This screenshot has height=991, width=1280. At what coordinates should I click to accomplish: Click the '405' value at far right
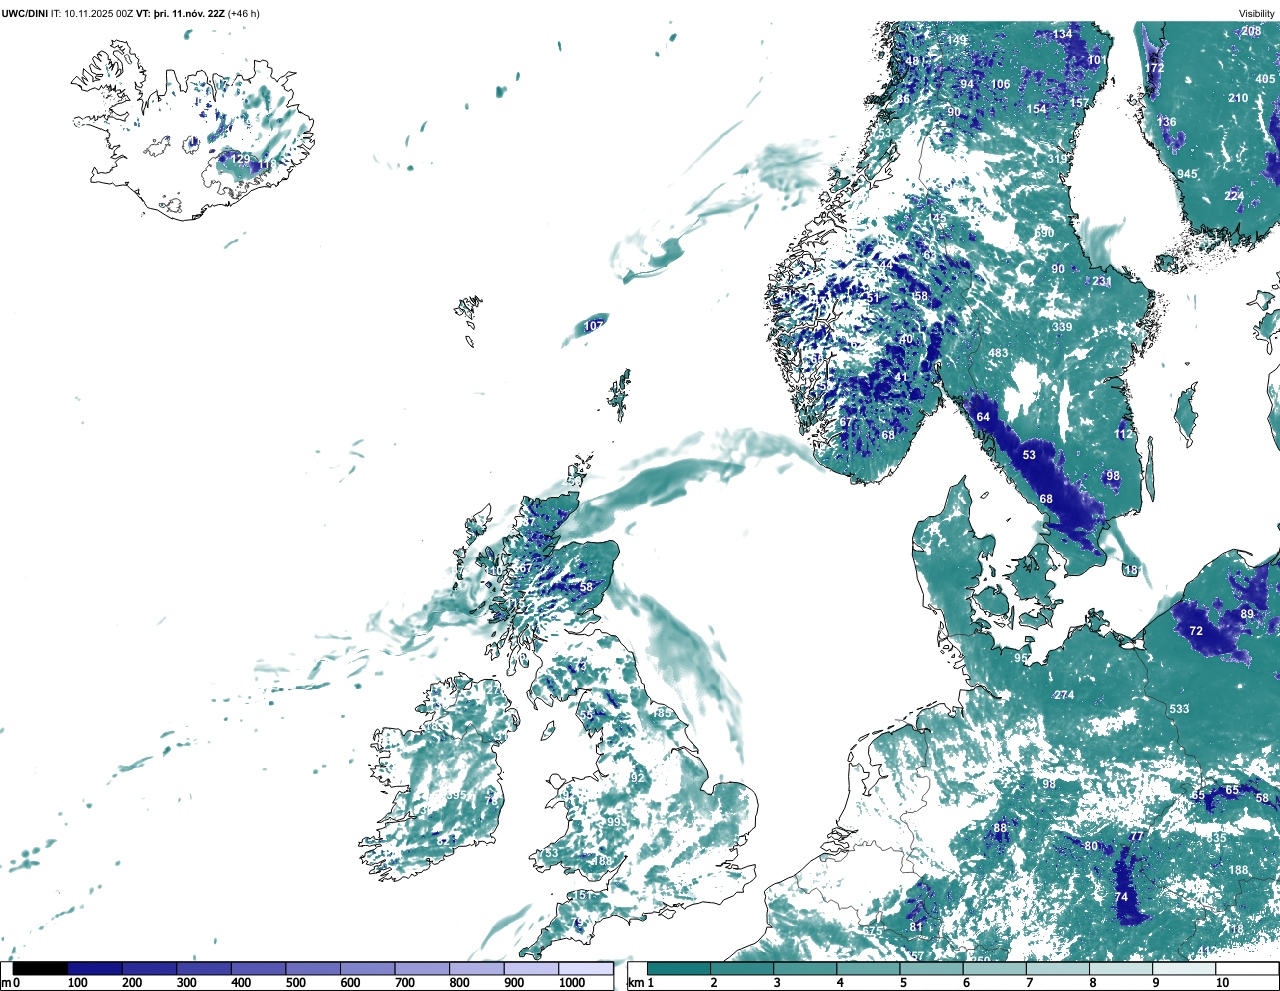click(x=1265, y=79)
